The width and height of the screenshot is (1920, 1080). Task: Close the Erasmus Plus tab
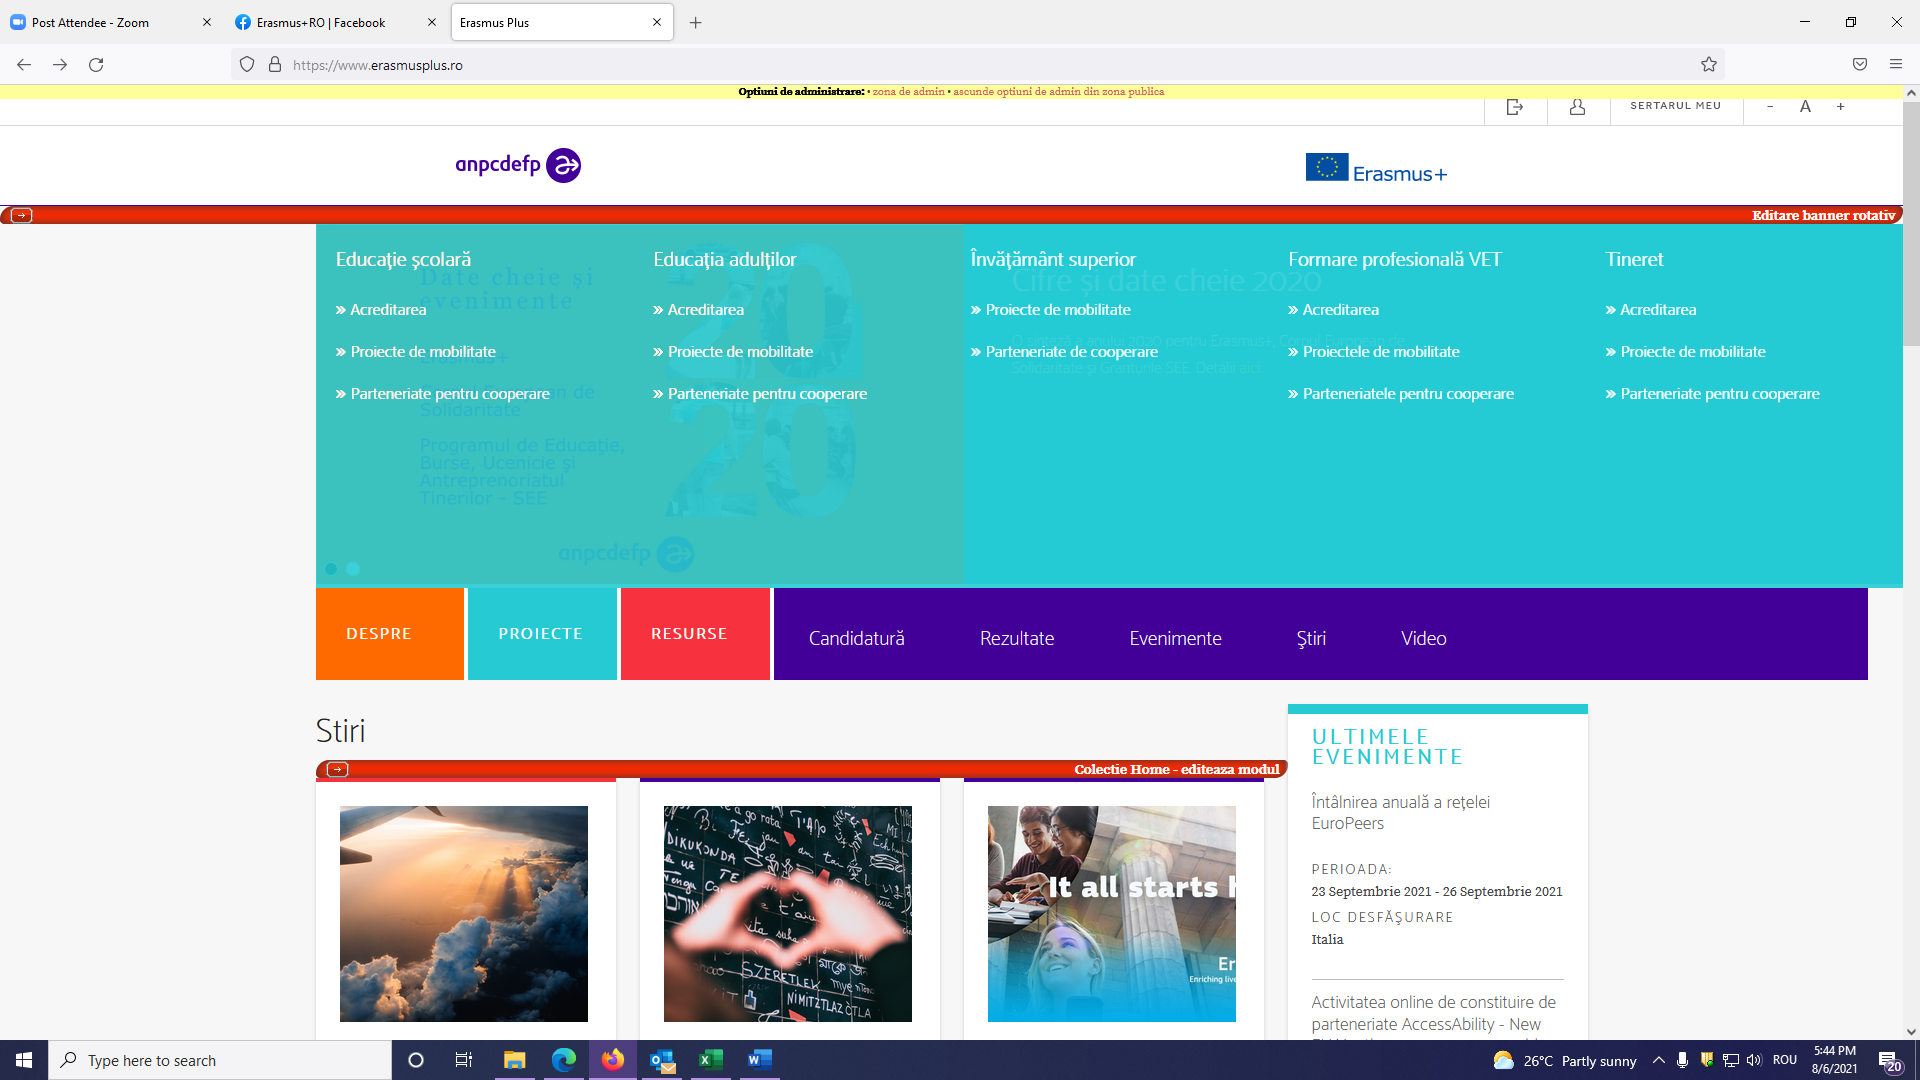pyautogui.click(x=657, y=22)
